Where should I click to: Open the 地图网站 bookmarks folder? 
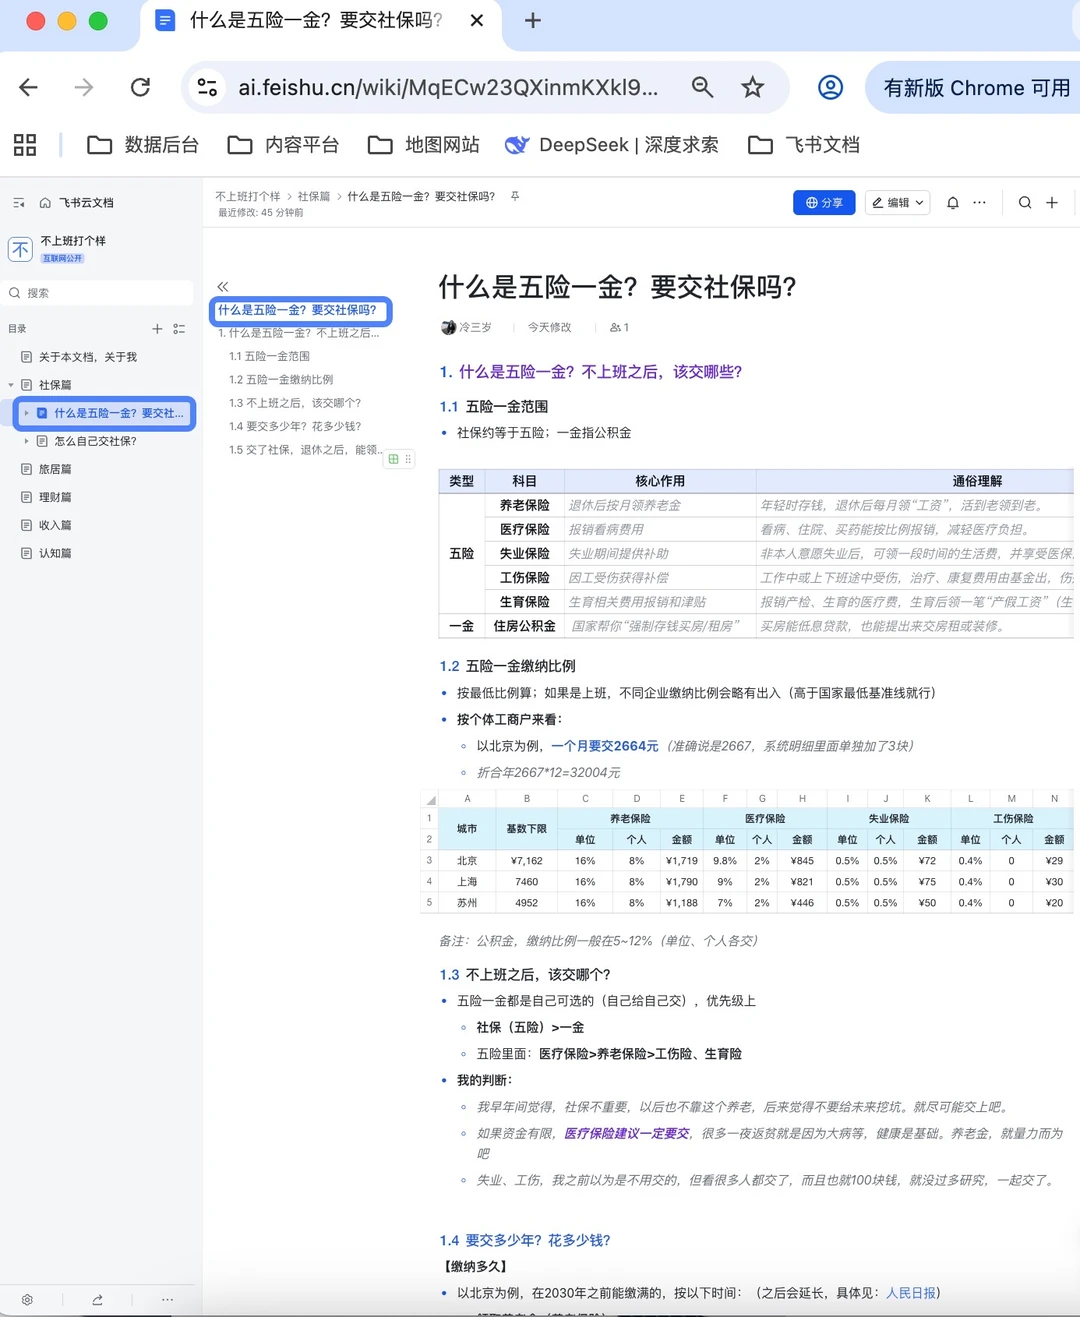click(423, 145)
